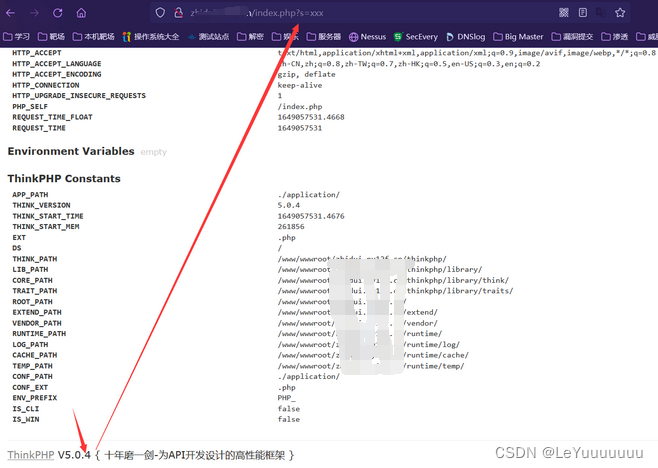Open the 测试站点 bookmark
Viewport: 658px width, 468px height.
pos(209,37)
